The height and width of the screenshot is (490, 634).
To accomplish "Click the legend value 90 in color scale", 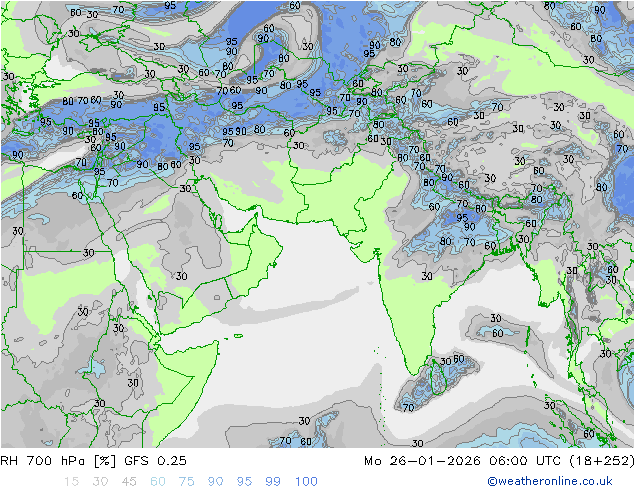I will pos(215,481).
